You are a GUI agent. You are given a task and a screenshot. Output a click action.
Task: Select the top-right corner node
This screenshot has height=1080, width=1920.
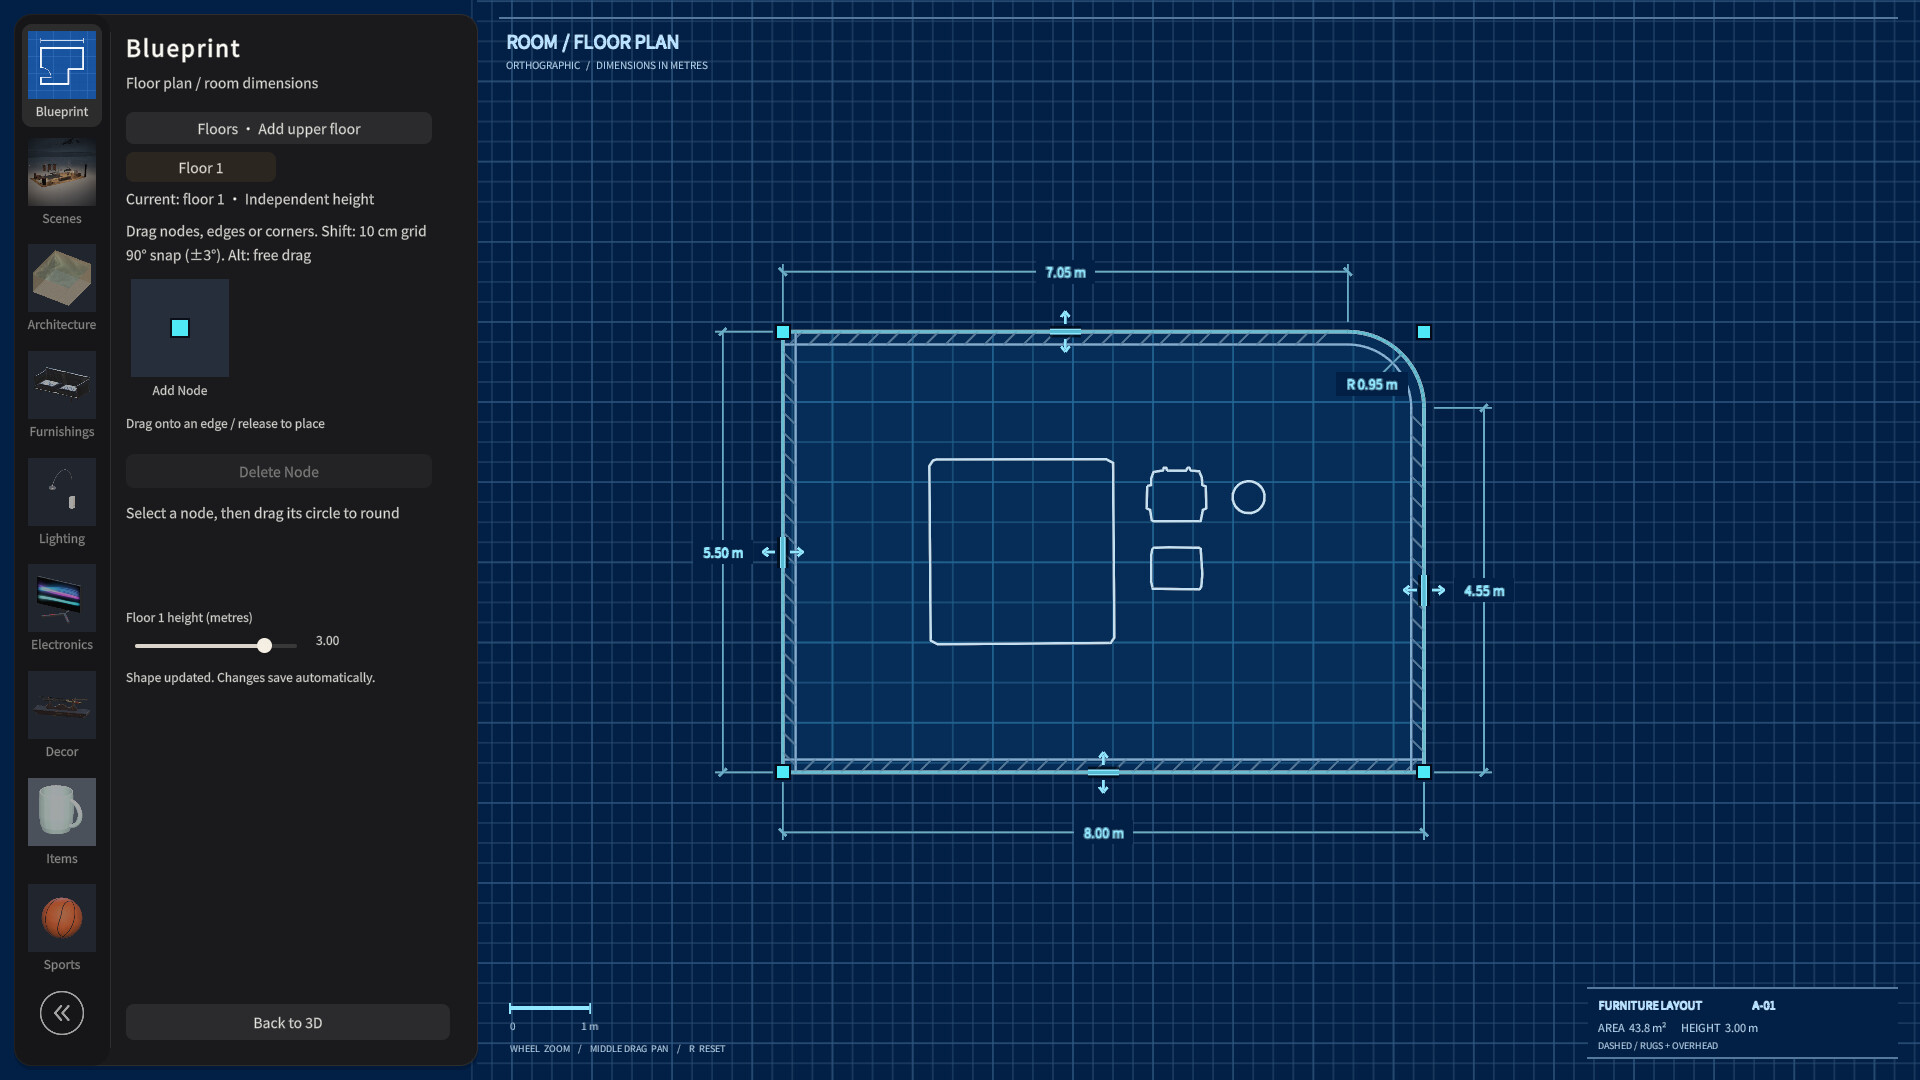click(x=1424, y=332)
